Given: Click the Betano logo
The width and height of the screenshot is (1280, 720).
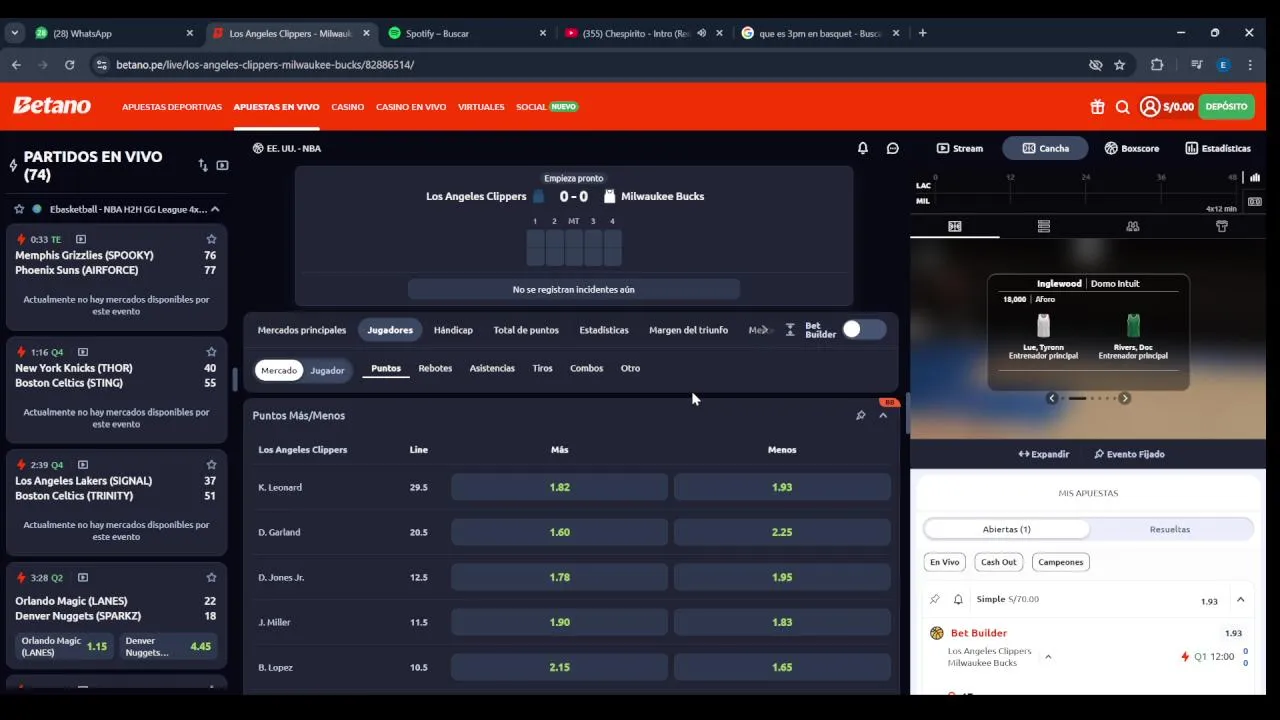Looking at the screenshot, I should point(52,106).
